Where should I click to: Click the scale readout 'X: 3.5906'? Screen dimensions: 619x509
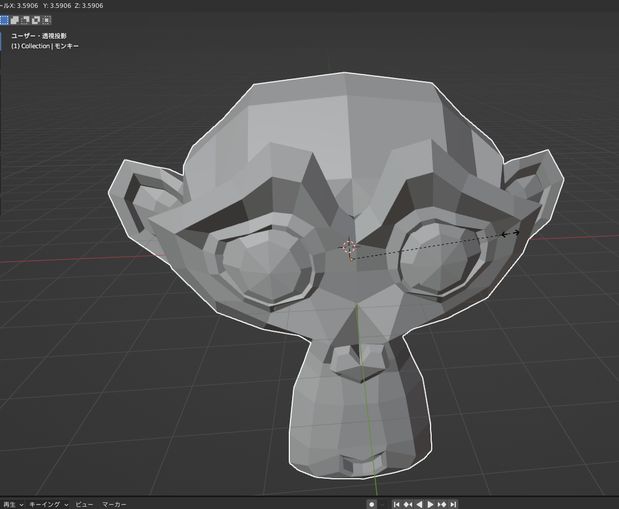point(24,6)
